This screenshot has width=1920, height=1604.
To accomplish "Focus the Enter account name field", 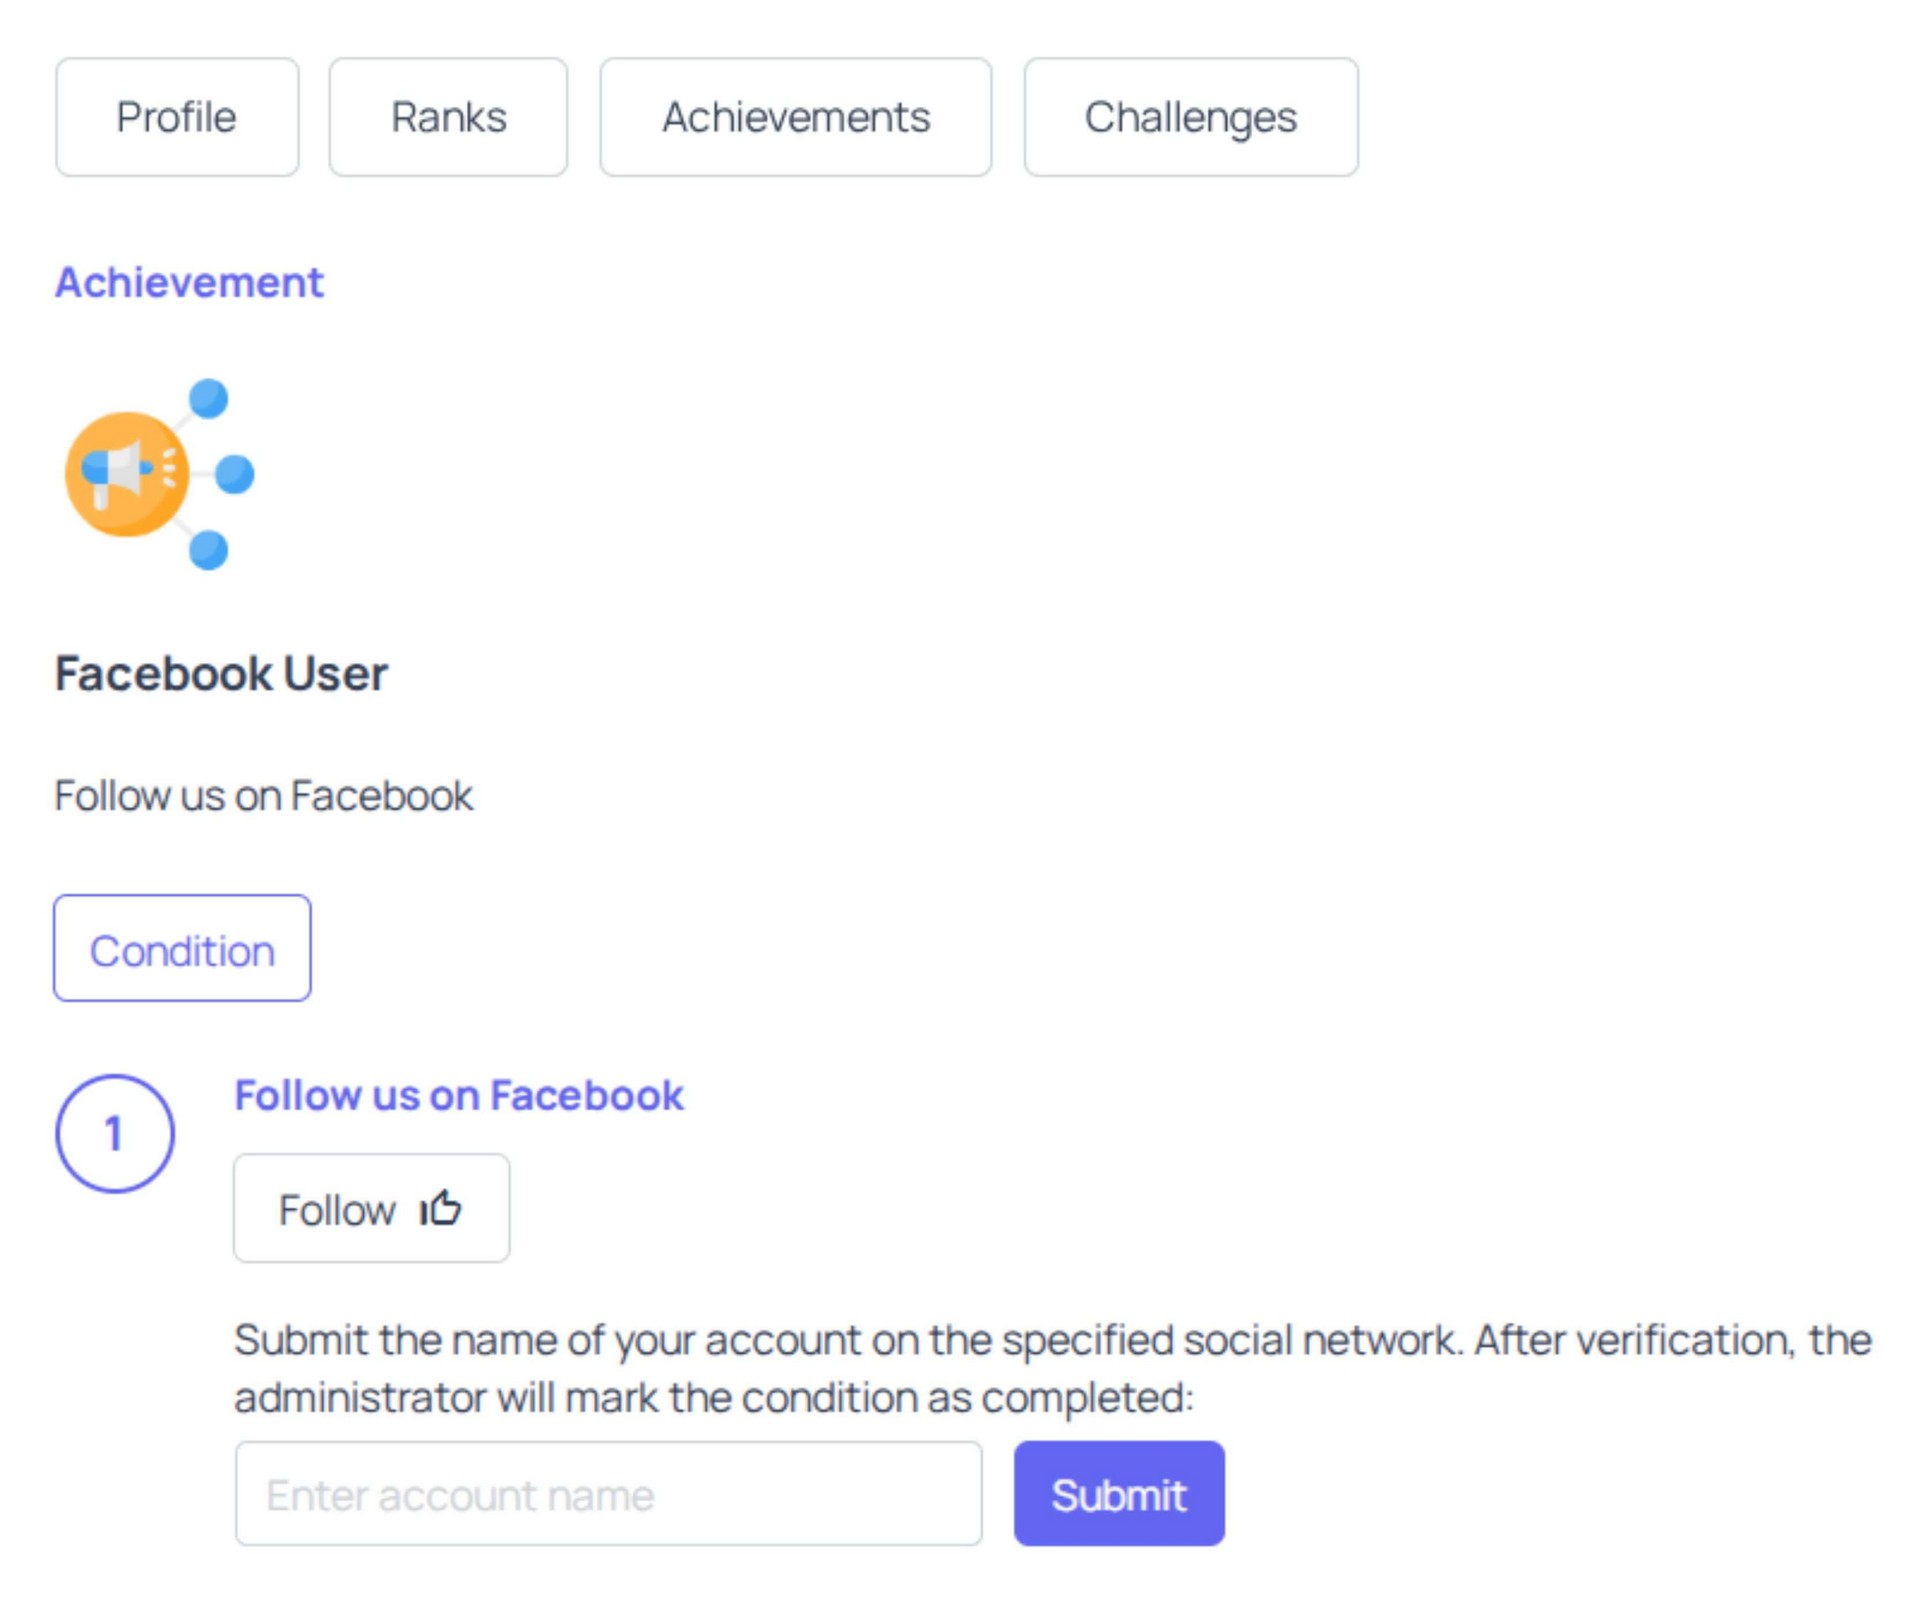I will pos(608,1494).
